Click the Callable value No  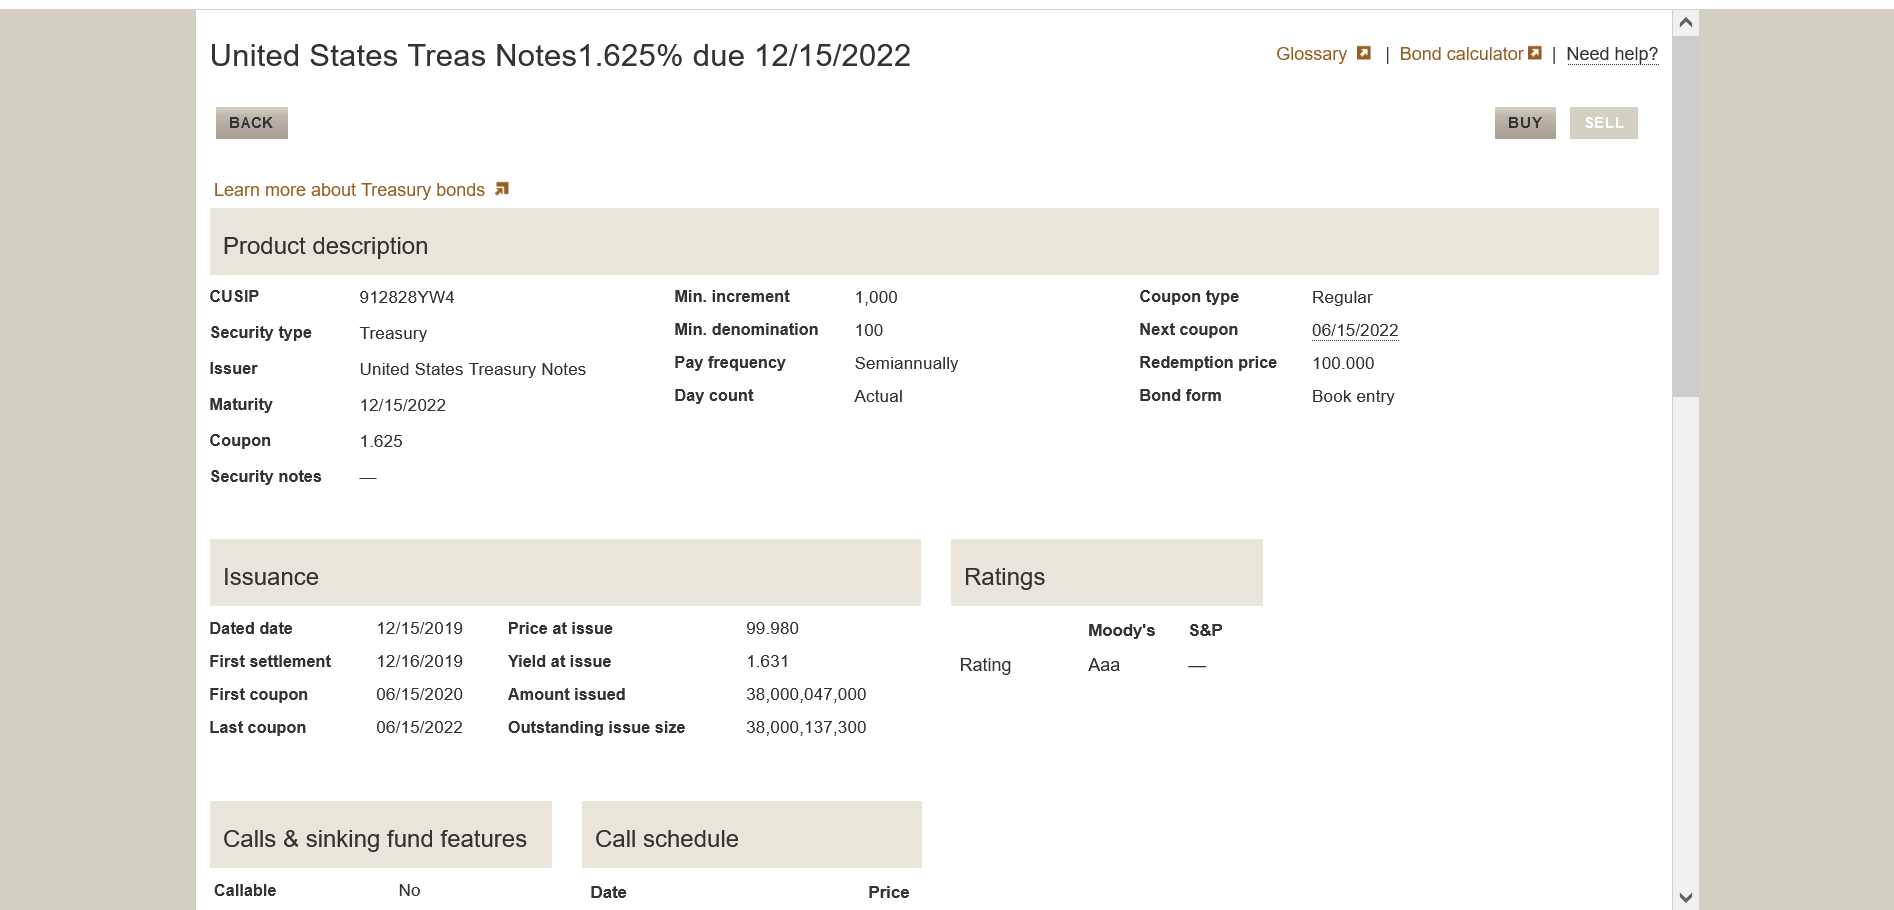click(x=409, y=890)
